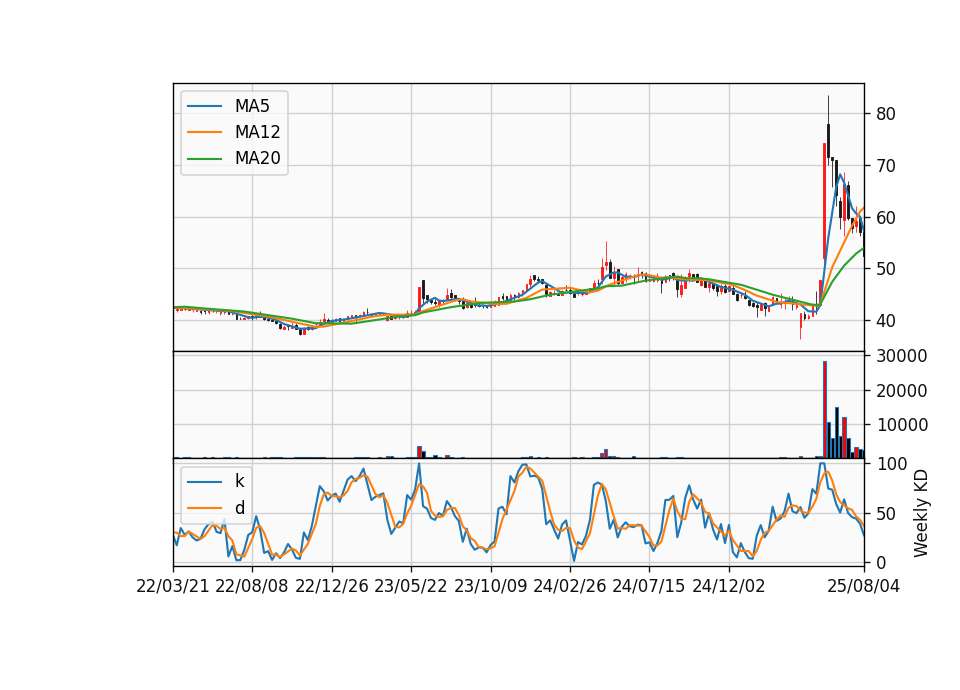Click the Weekly KD axis title
The image size is (960, 690).
click(x=921, y=513)
